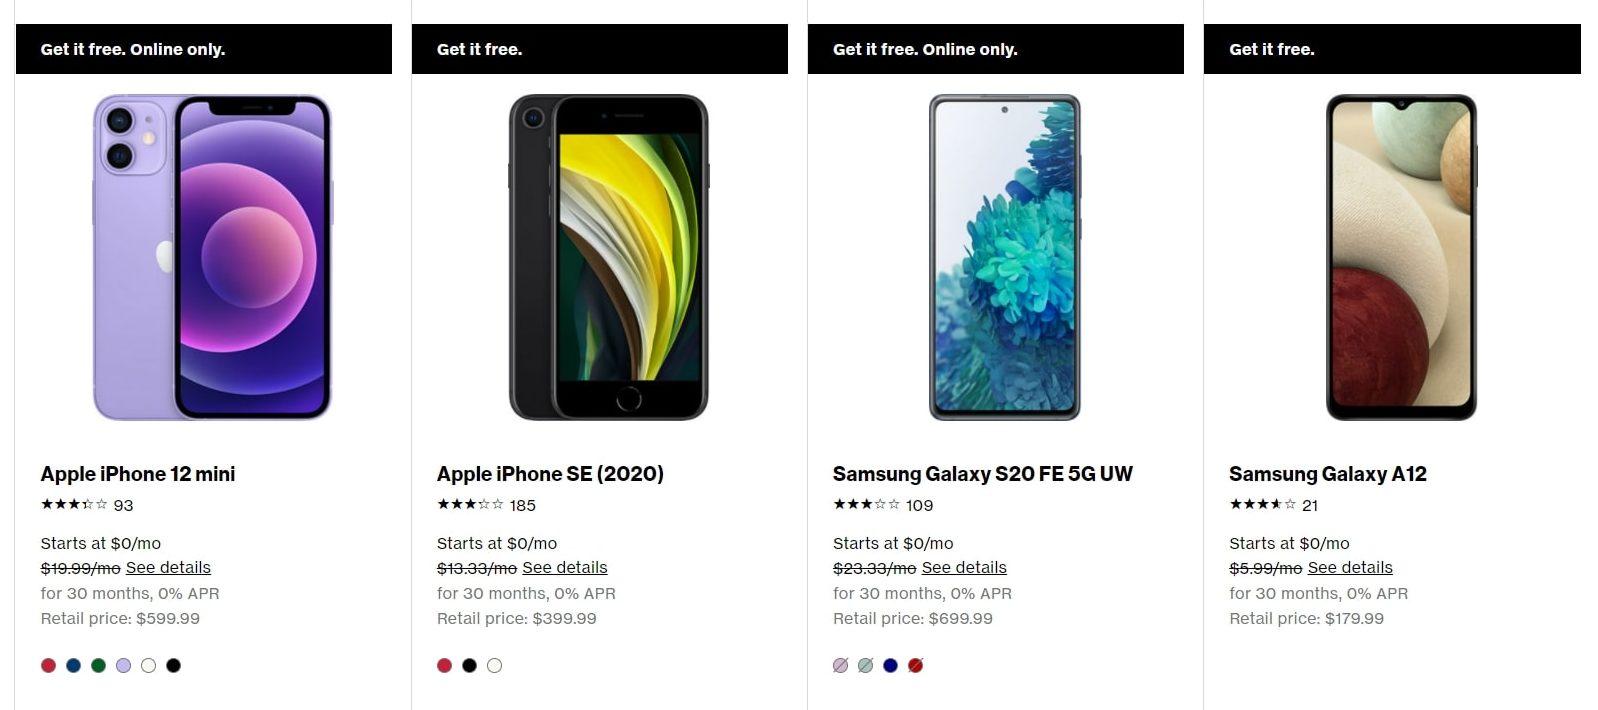Image resolution: width=1598 pixels, height=710 pixels.
Task: Click the Samsung Galaxy A12 product title
Action: 1330,473
